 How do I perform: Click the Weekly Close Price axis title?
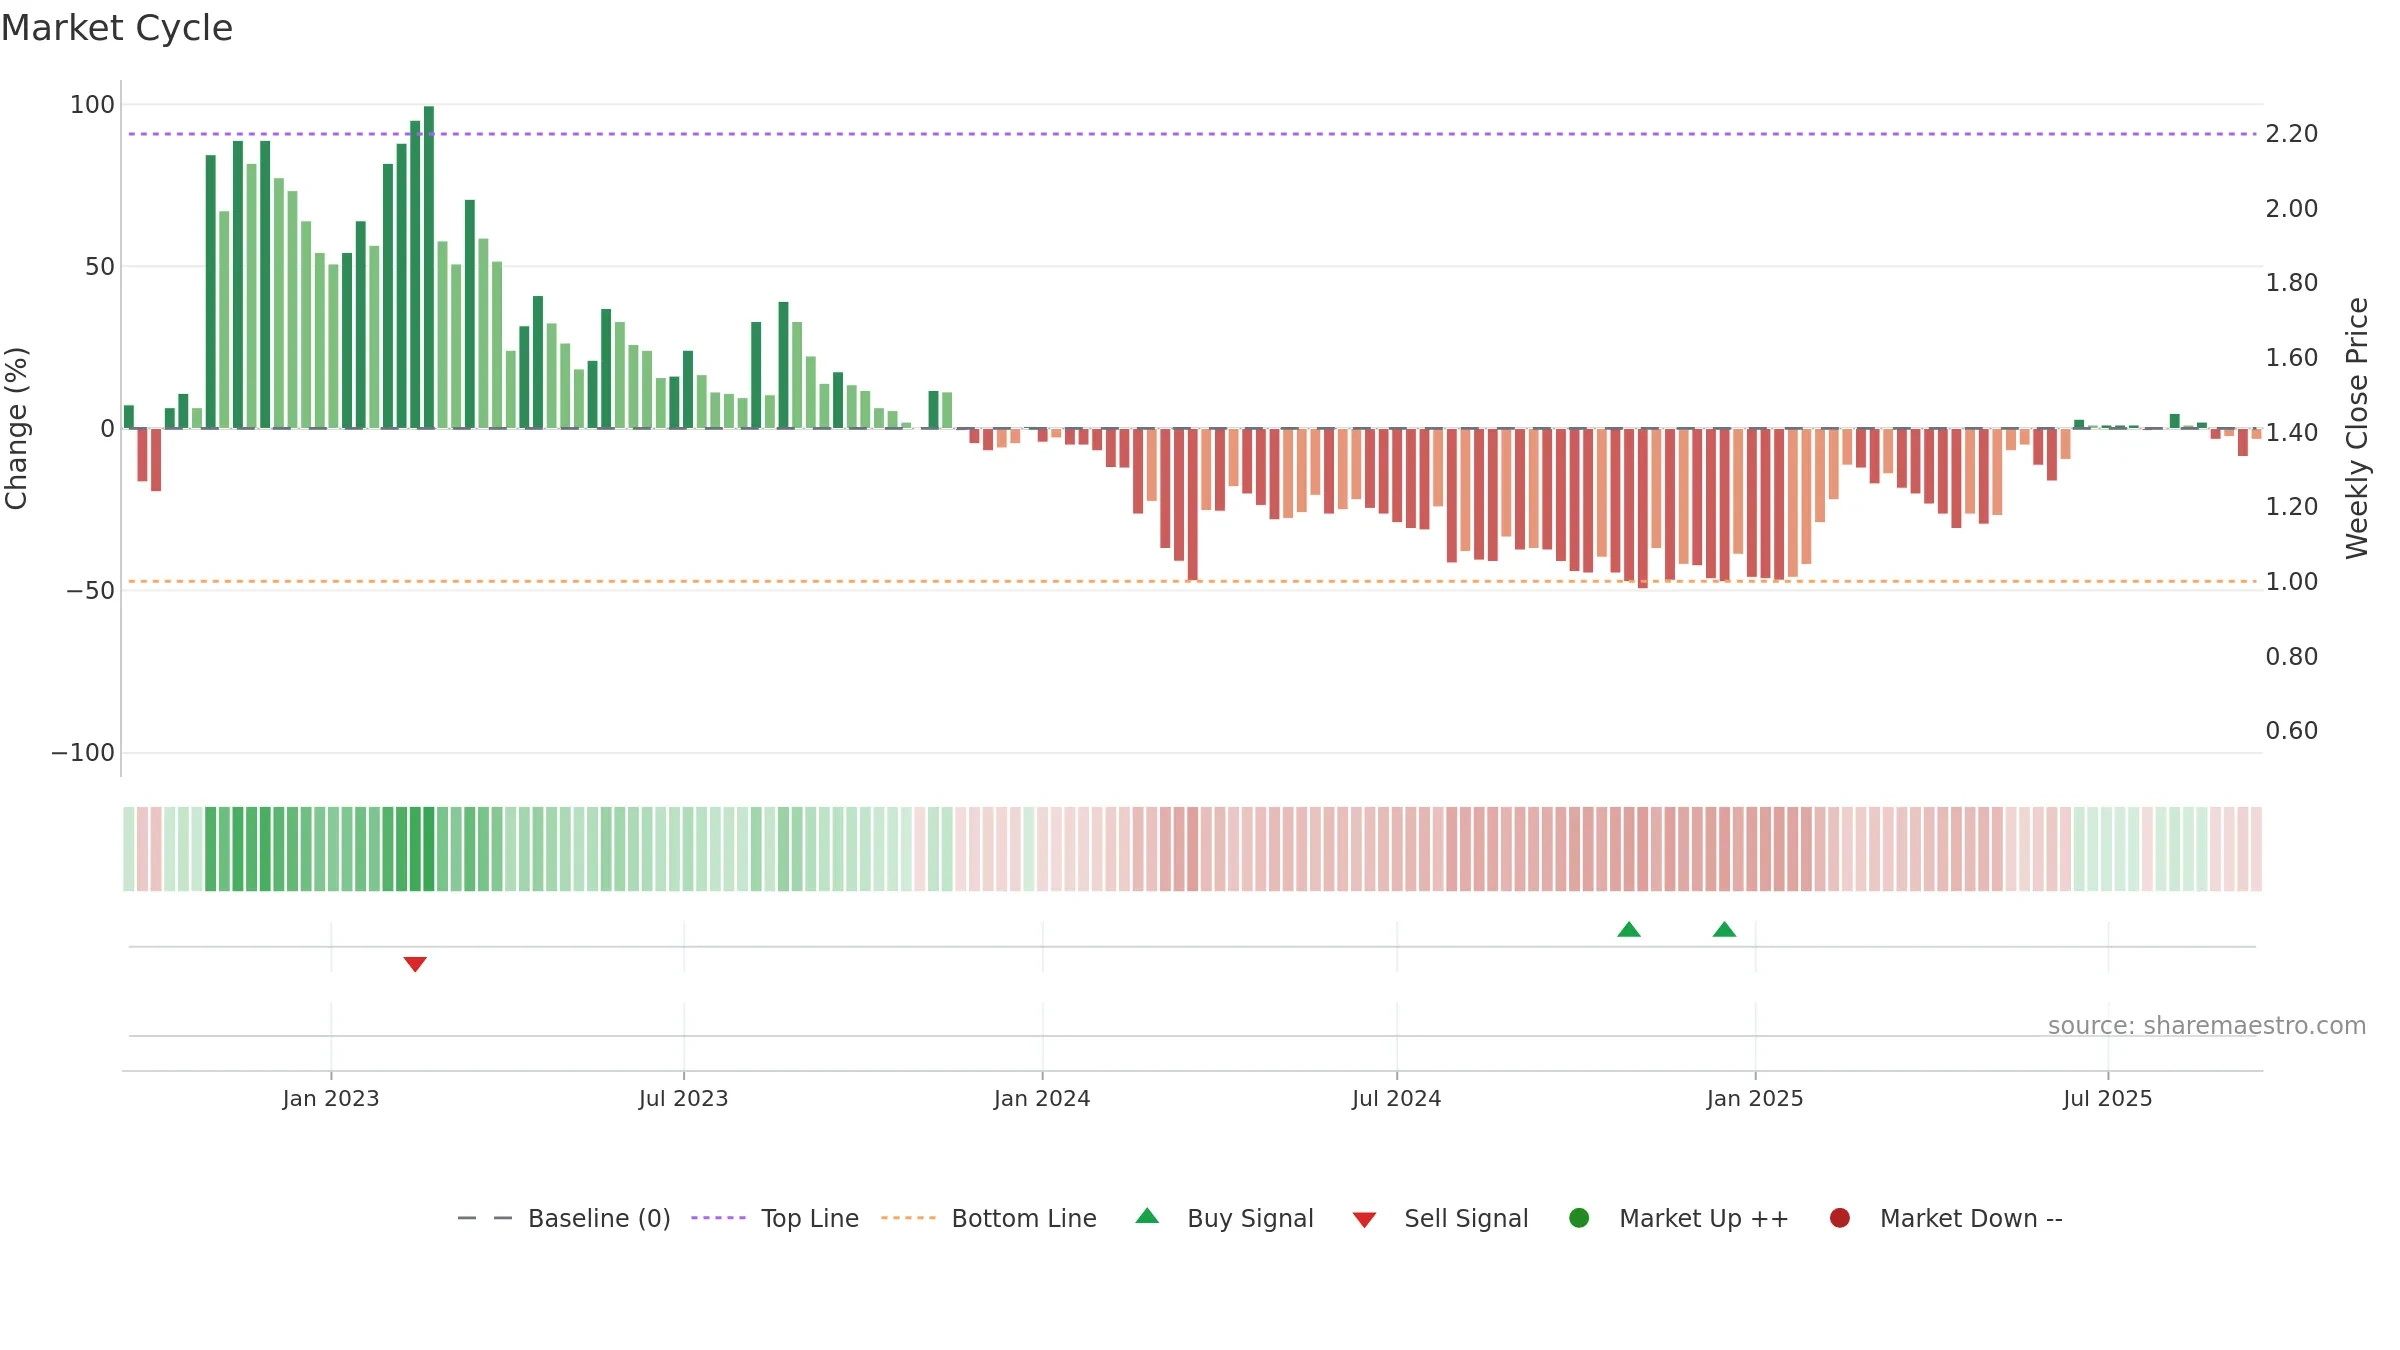(2357, 428)
